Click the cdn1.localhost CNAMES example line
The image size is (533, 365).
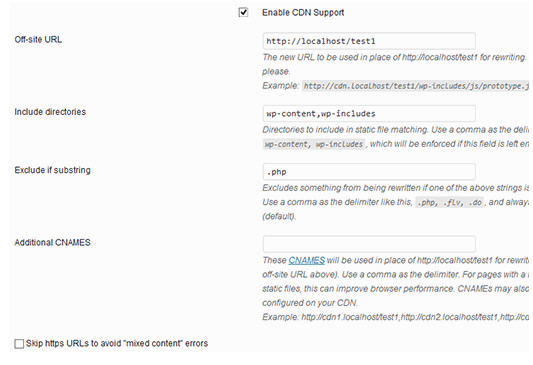pos(396,317)
